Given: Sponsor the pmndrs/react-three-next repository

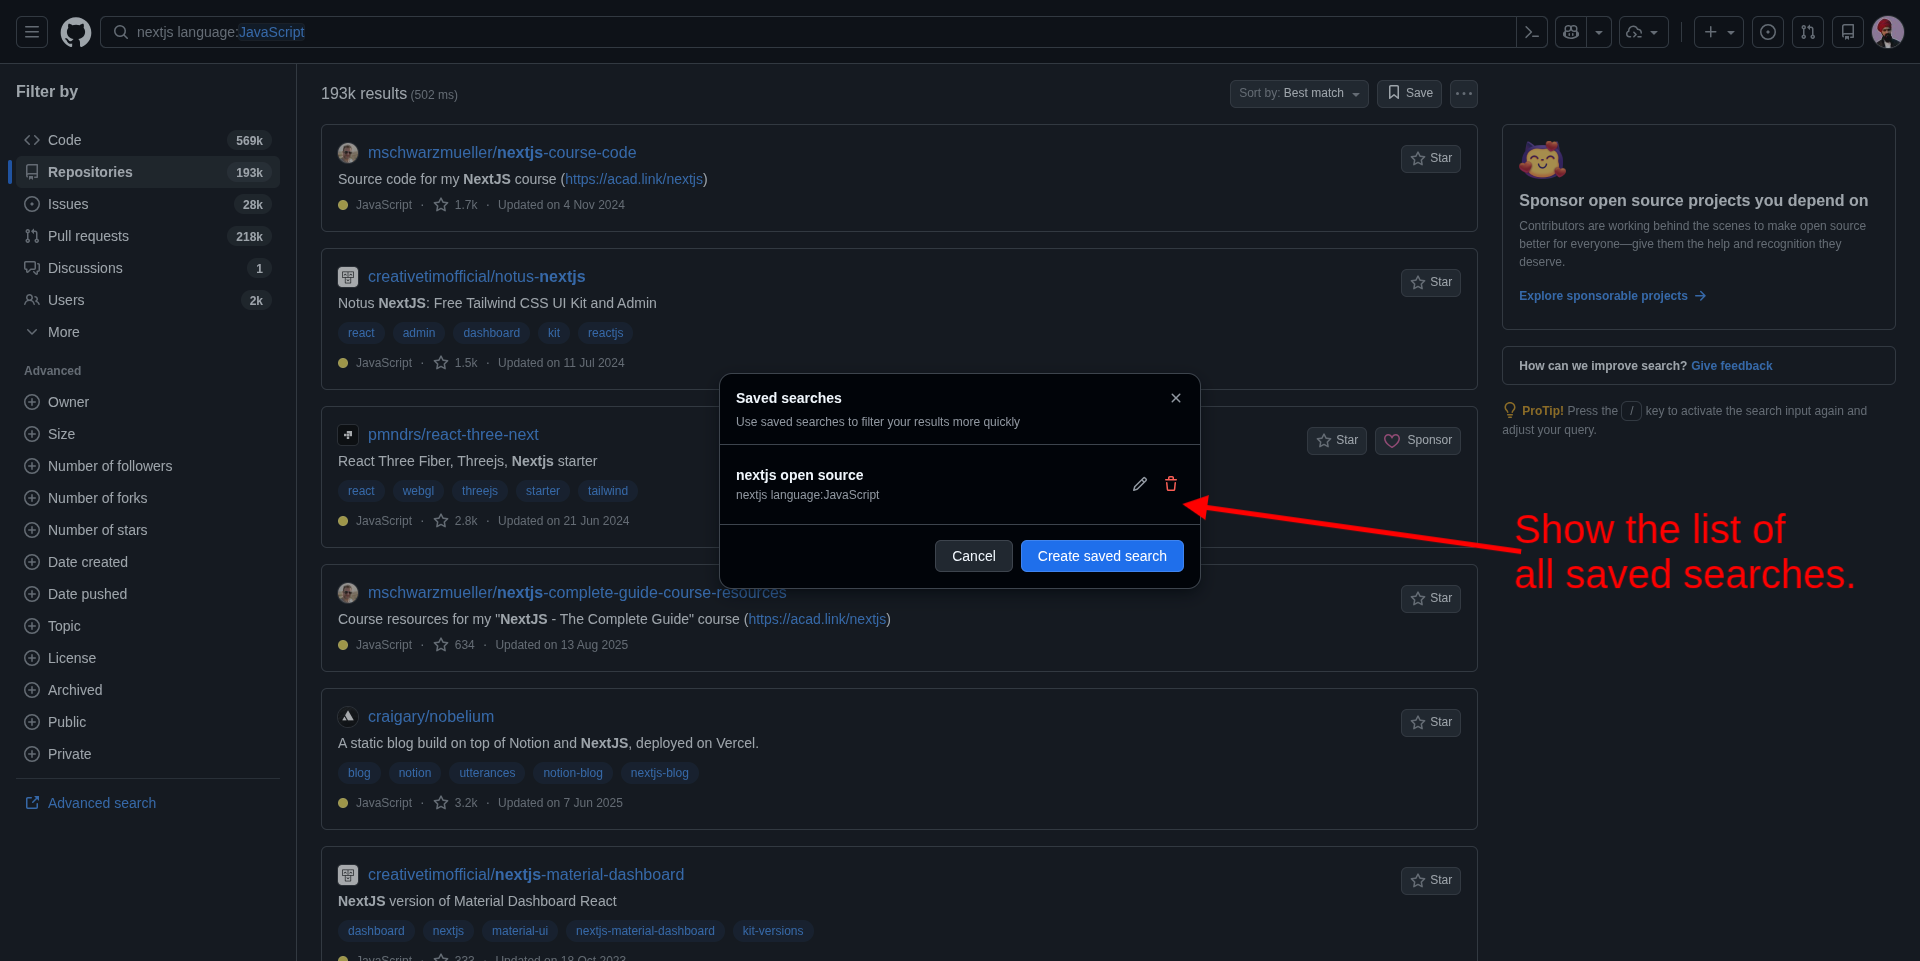Looking at the screenshot, I should 1418,441.
